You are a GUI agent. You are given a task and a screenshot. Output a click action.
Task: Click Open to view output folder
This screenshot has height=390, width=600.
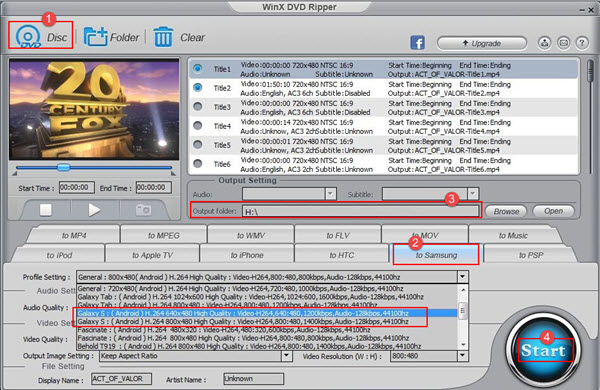click(x=553, y=211)
